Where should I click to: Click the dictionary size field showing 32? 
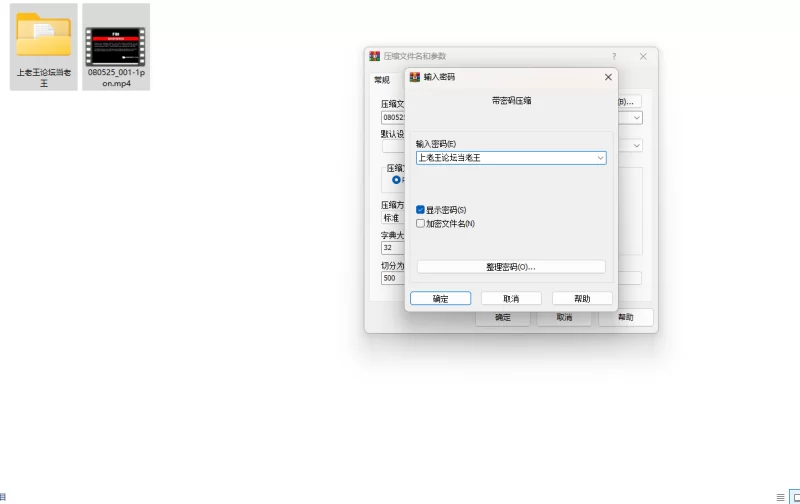tap(393, 248)
